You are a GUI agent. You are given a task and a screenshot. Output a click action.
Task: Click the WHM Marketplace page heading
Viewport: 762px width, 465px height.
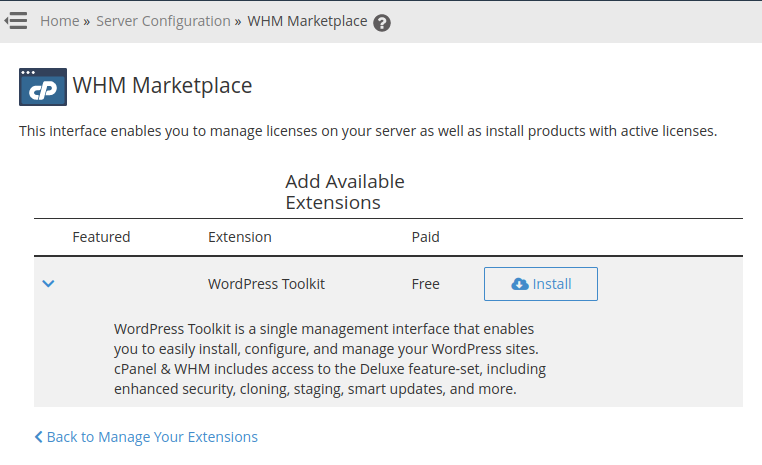coord(162,86)
